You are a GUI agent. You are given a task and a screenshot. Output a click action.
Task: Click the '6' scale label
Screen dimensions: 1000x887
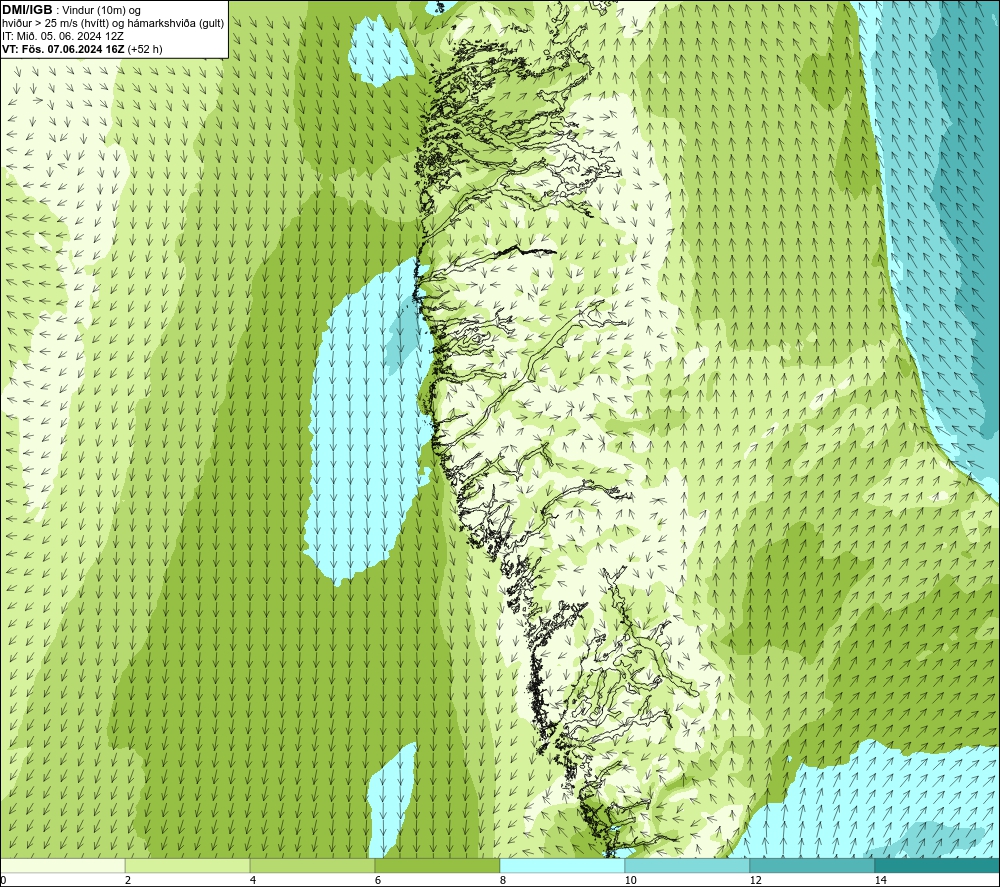pos(378,880)
